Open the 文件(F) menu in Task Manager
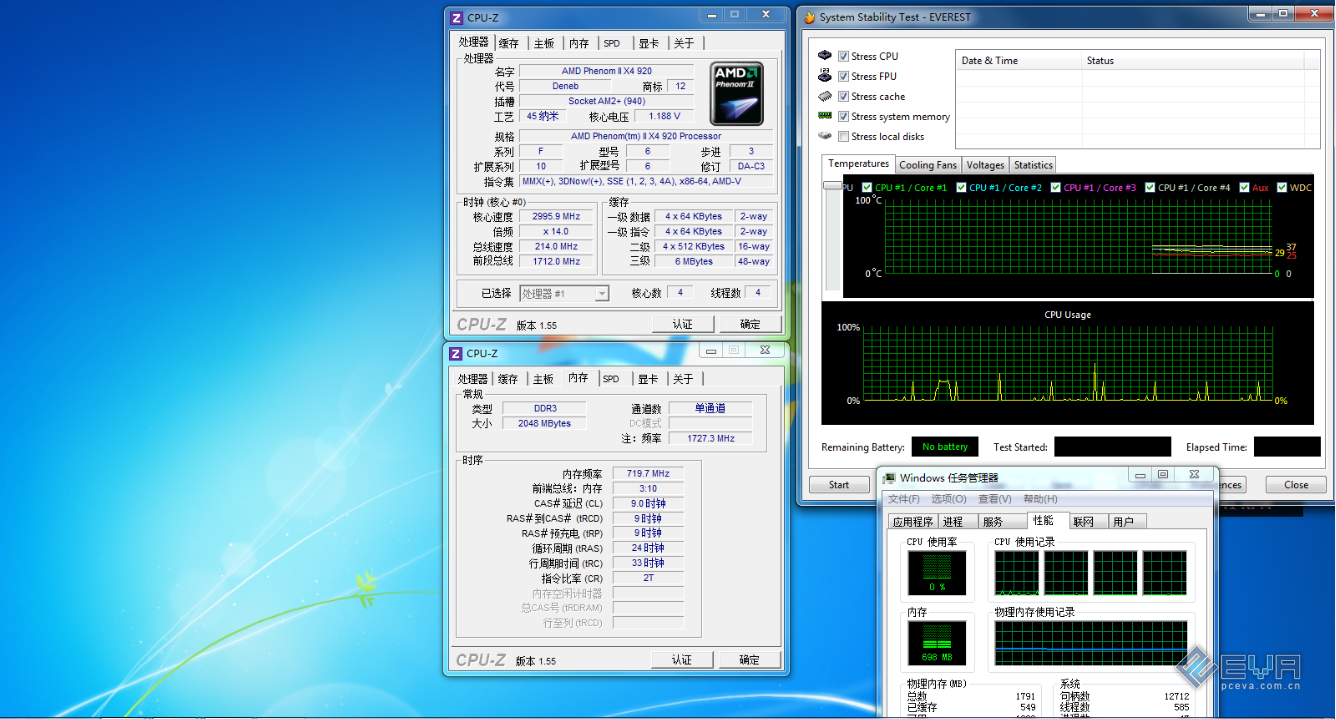The height and width of the screenshot is (719, 1336). click(904, 499)
